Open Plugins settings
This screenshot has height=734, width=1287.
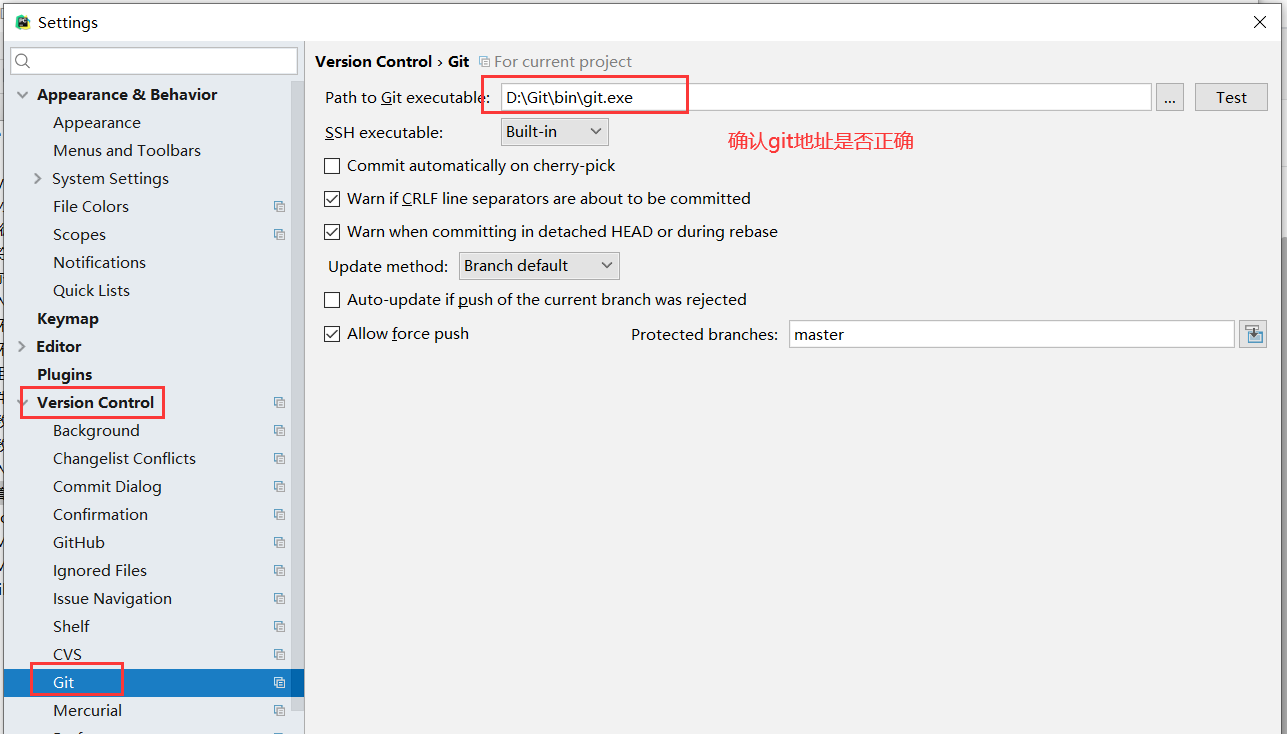tap(65, 375)
